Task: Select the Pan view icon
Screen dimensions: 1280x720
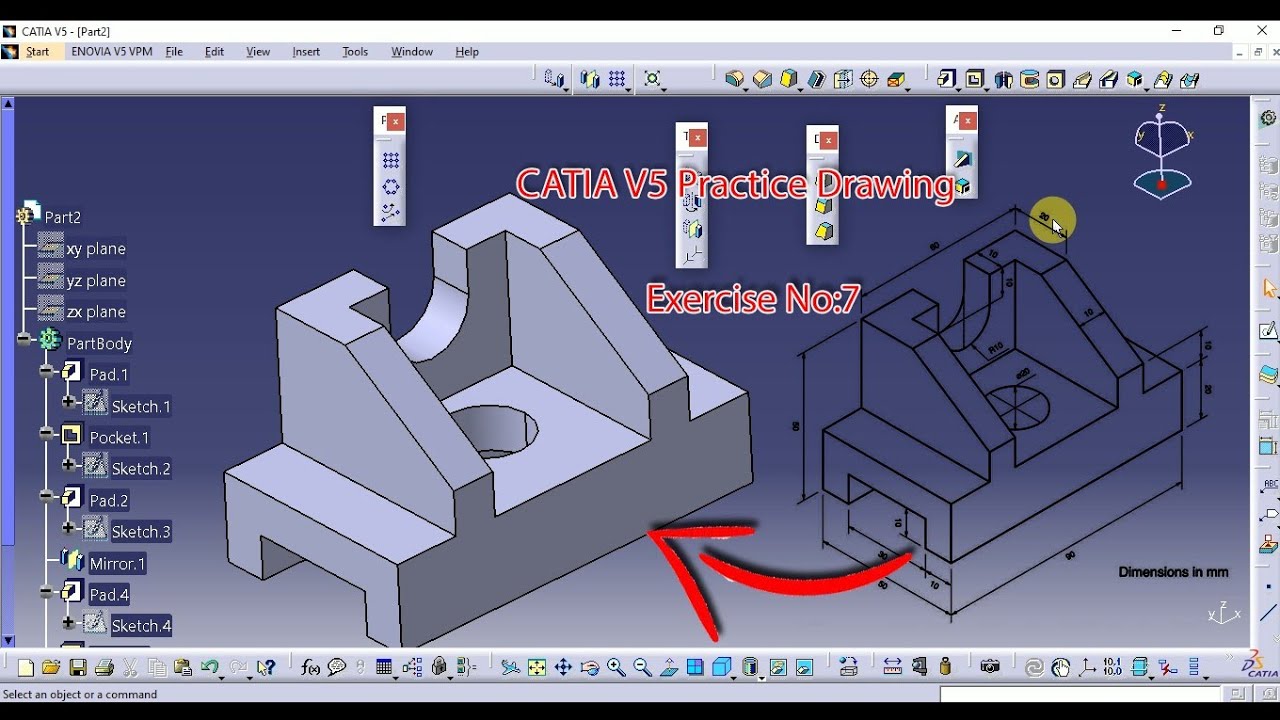Action: (563, 667)
